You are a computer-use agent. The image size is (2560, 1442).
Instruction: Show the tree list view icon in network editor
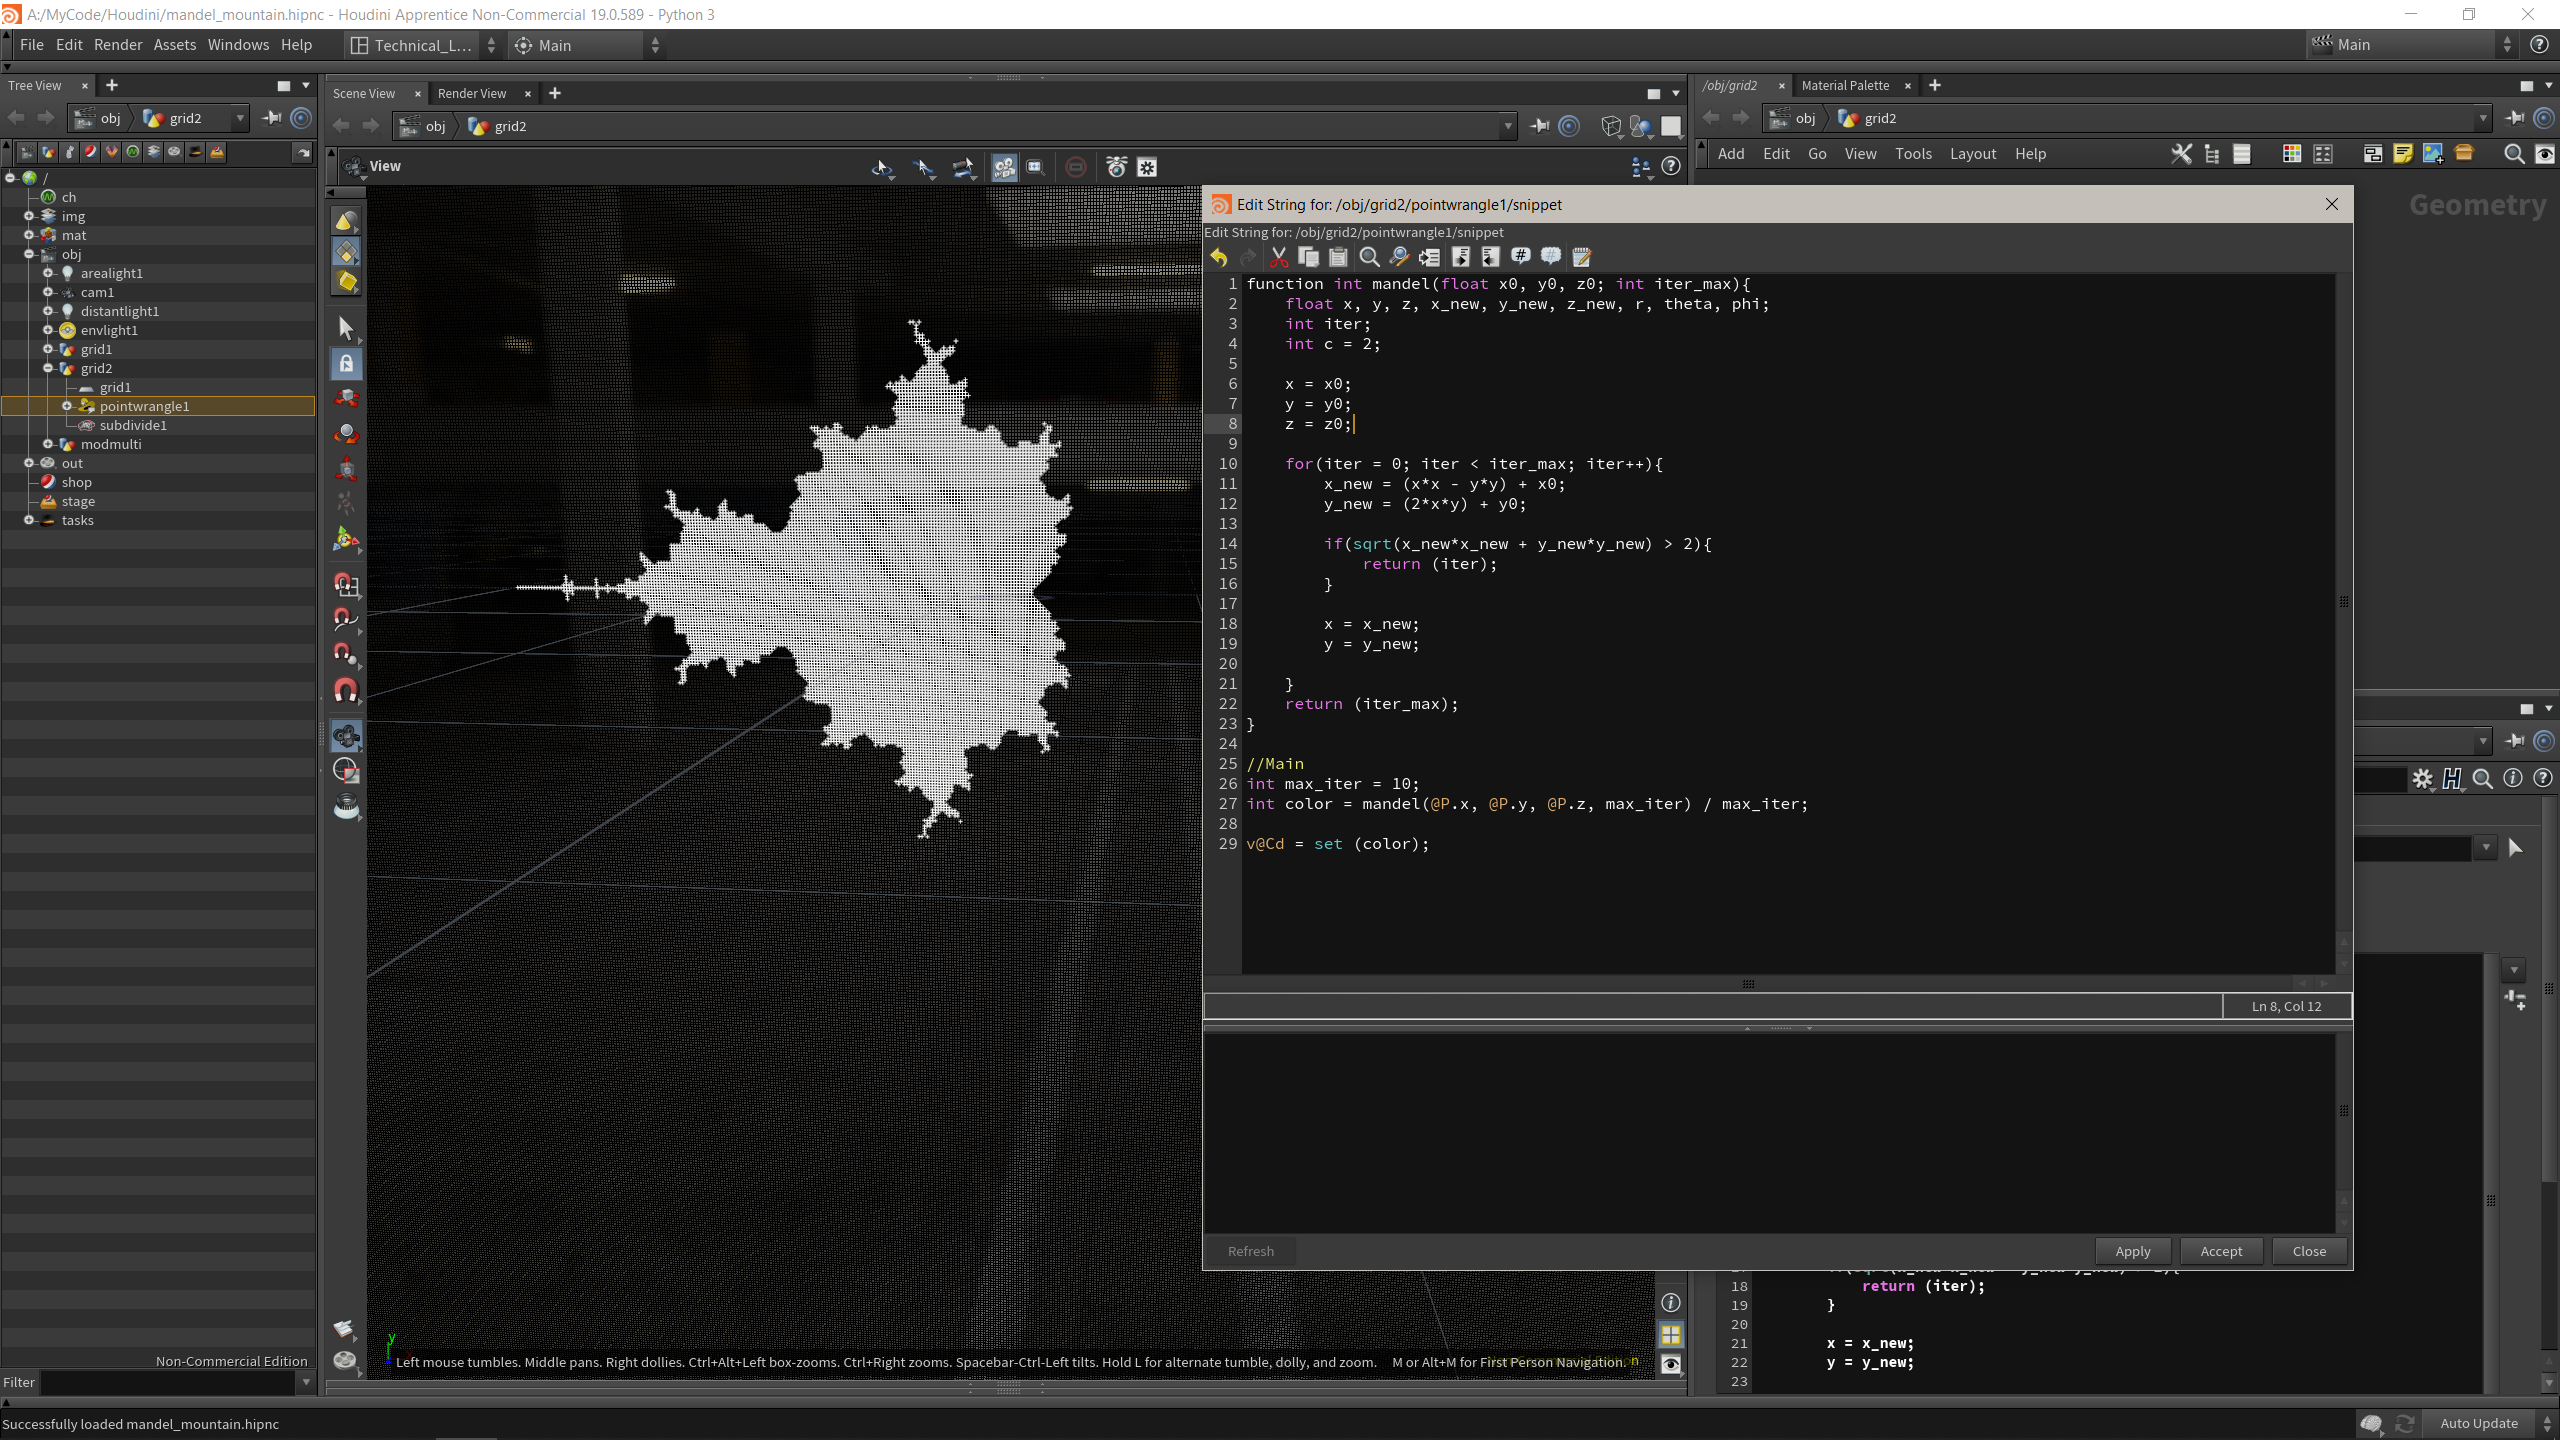coord(2212,154)
